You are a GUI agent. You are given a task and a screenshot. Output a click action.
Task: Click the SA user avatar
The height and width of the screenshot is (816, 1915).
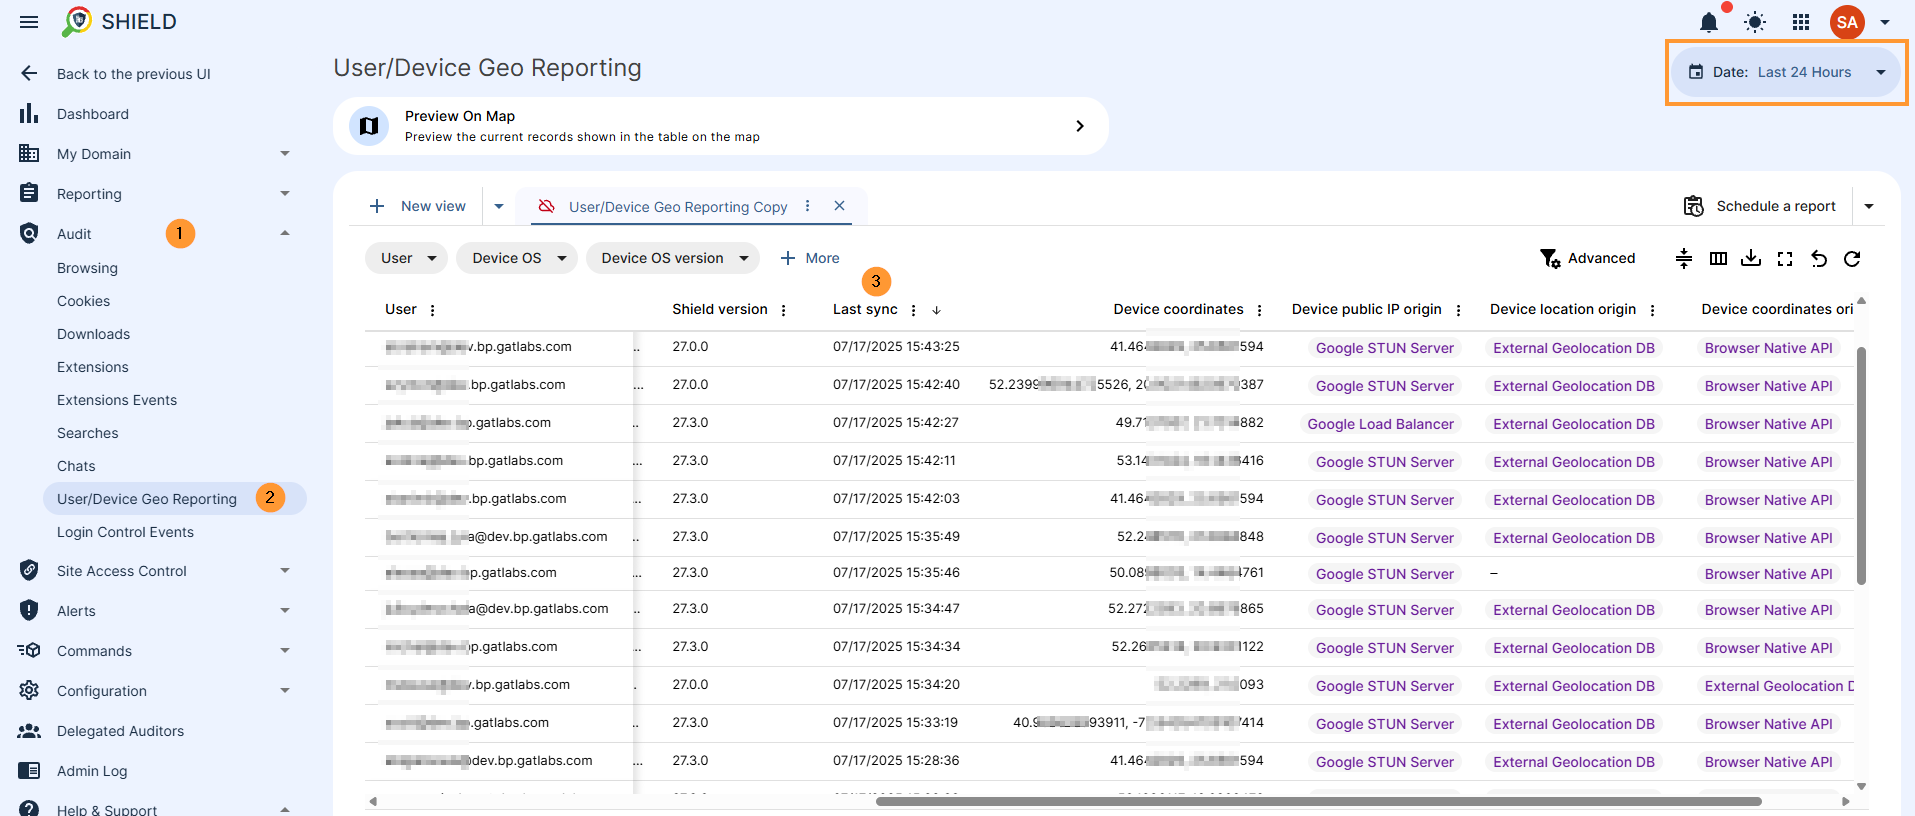tap(1847, 22)
